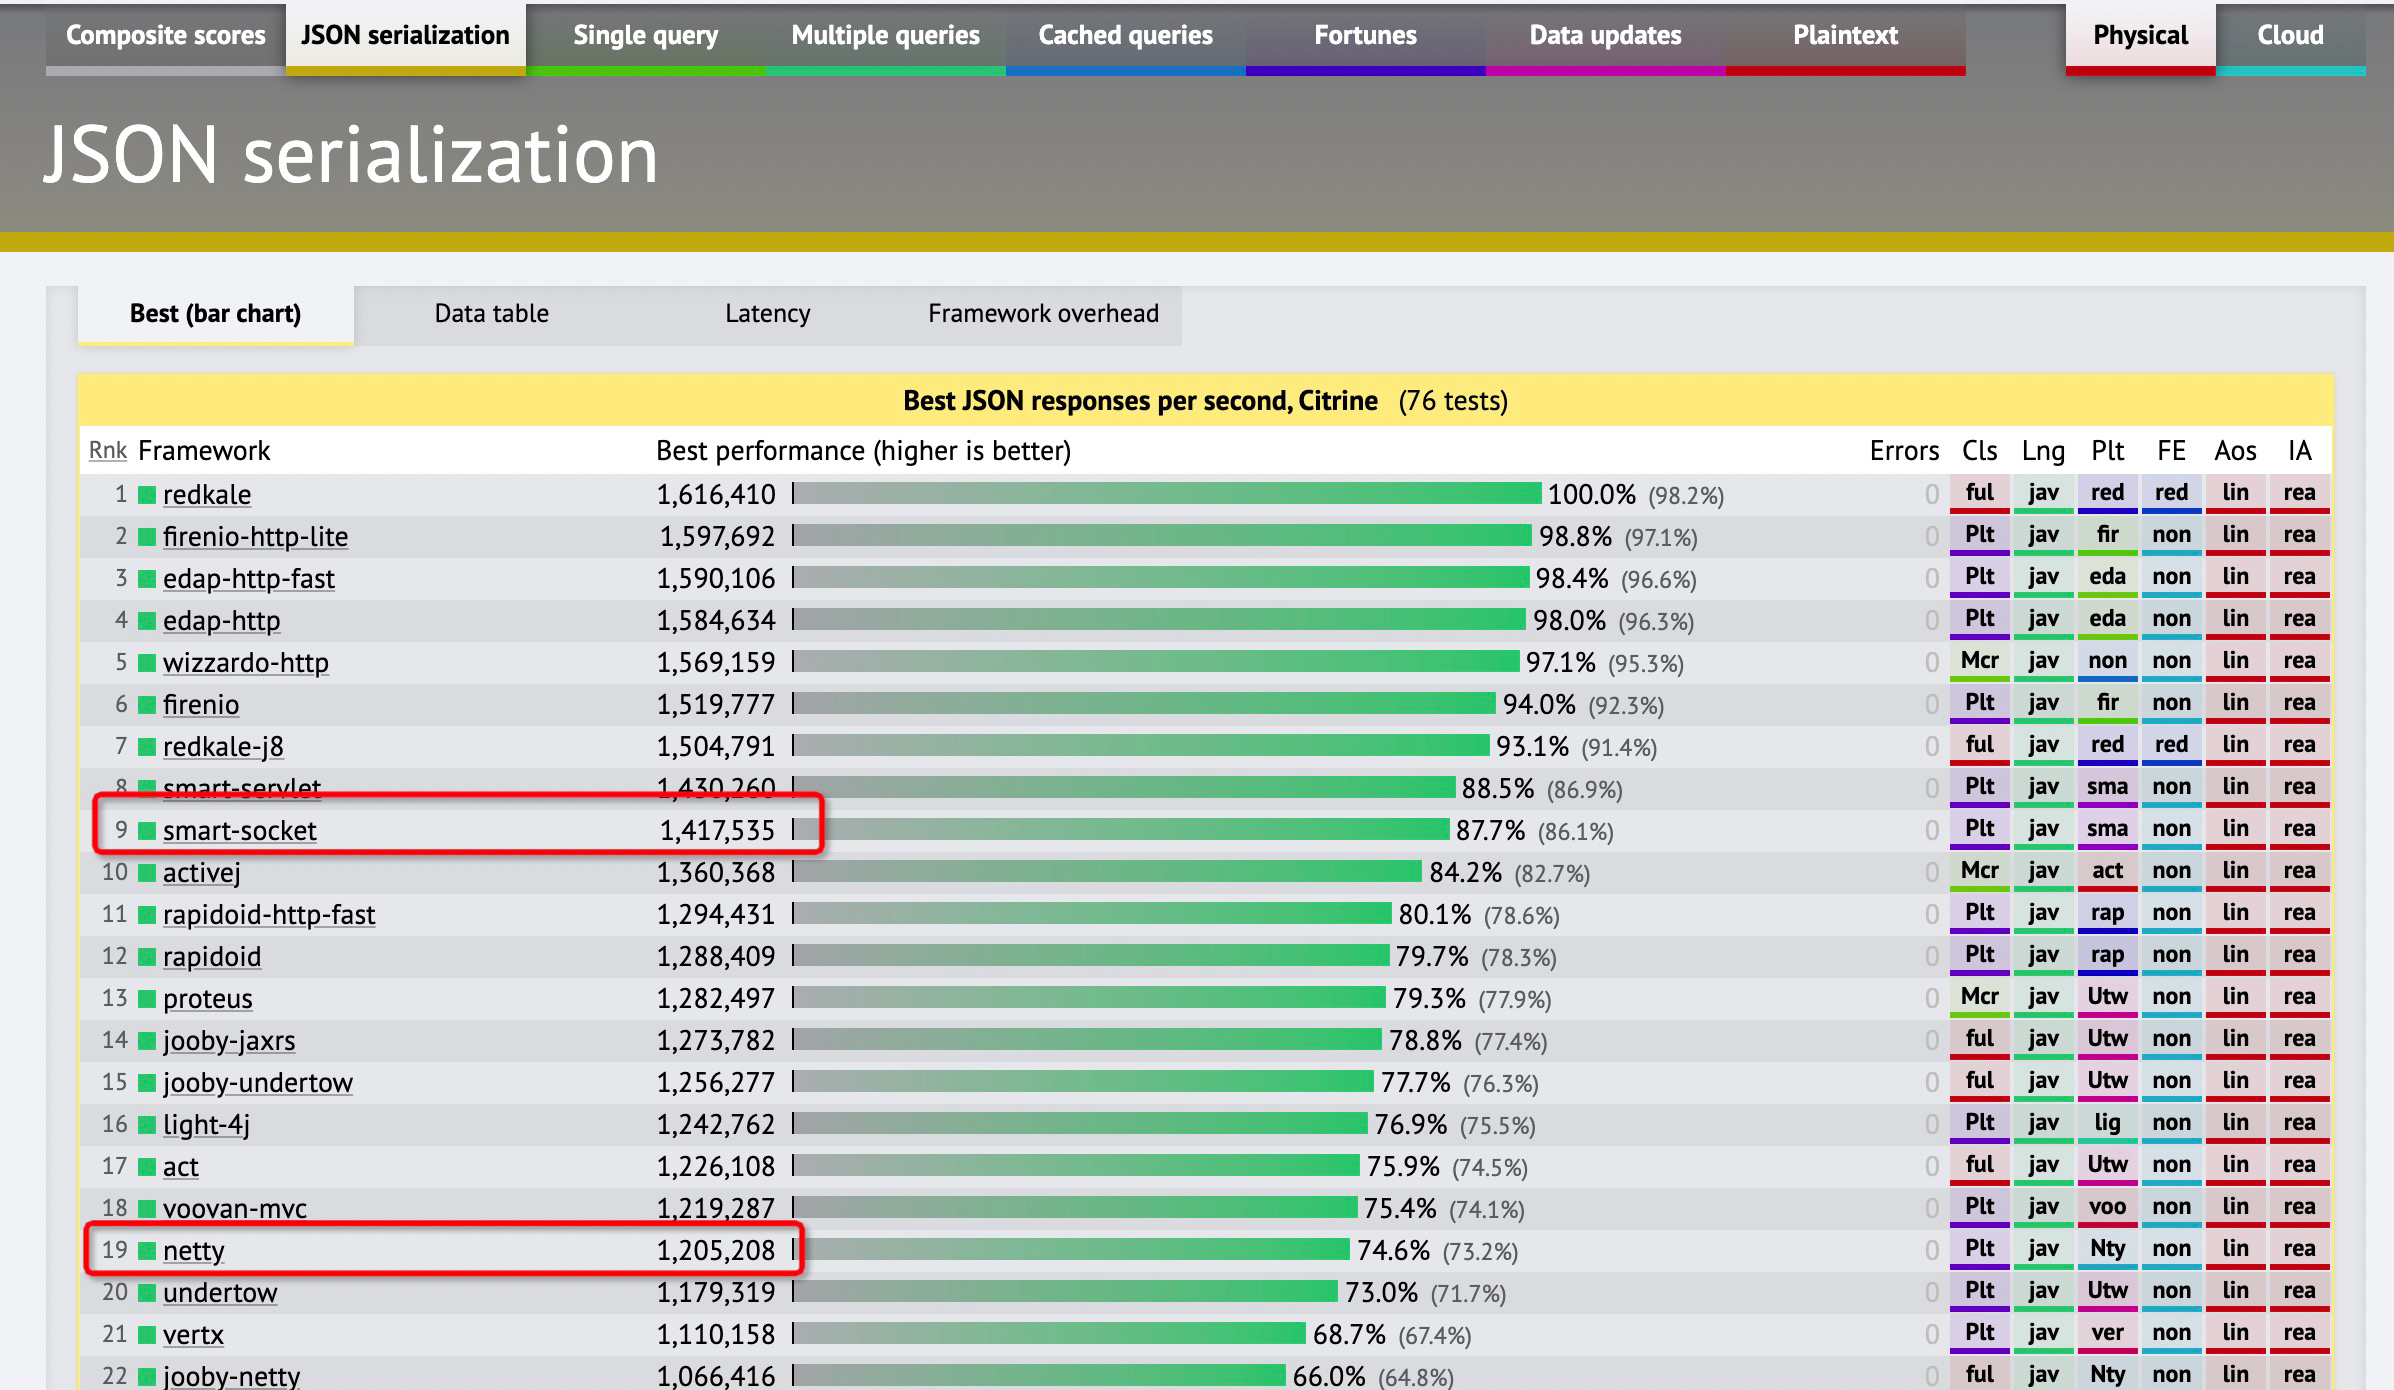
Task: Click the 'lin' OS tag in proteus row
Action: click(2236, 997)
